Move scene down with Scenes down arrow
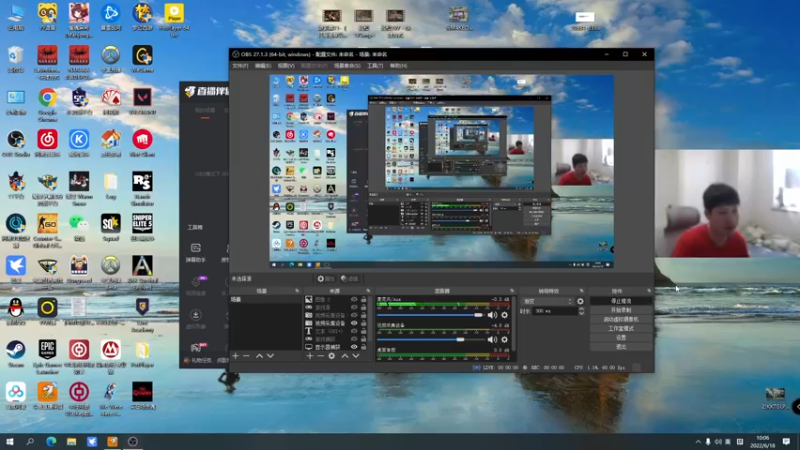Viewport: 800px width, 450px height. 270,356
